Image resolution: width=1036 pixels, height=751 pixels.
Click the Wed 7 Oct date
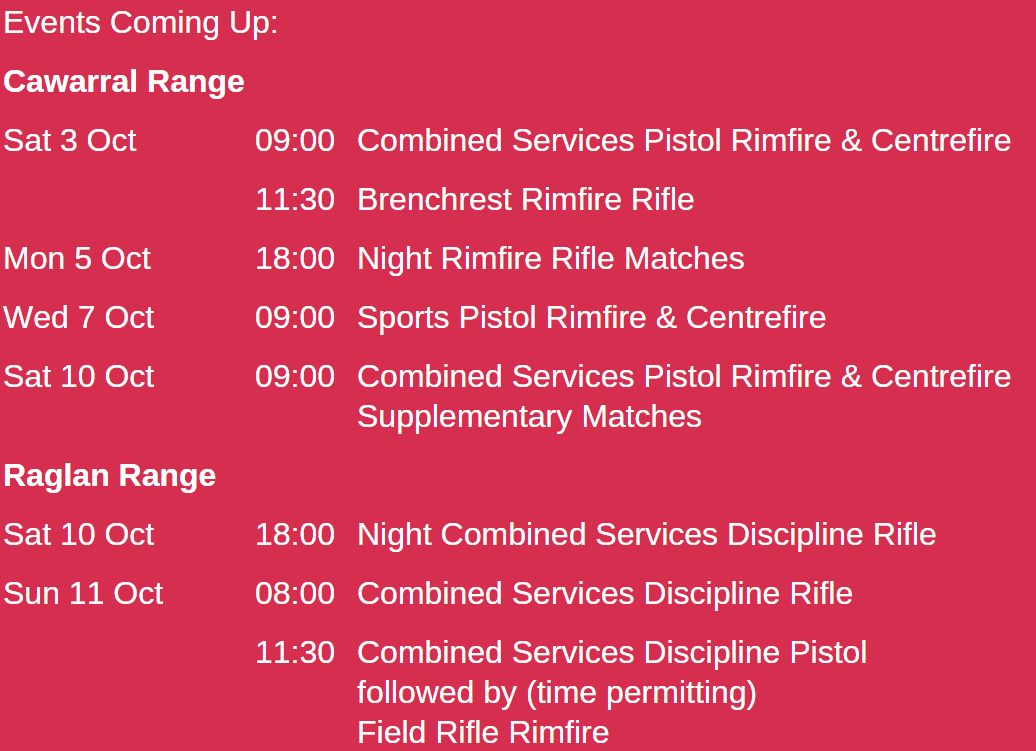pyautogui.click(x=79, y=318)
